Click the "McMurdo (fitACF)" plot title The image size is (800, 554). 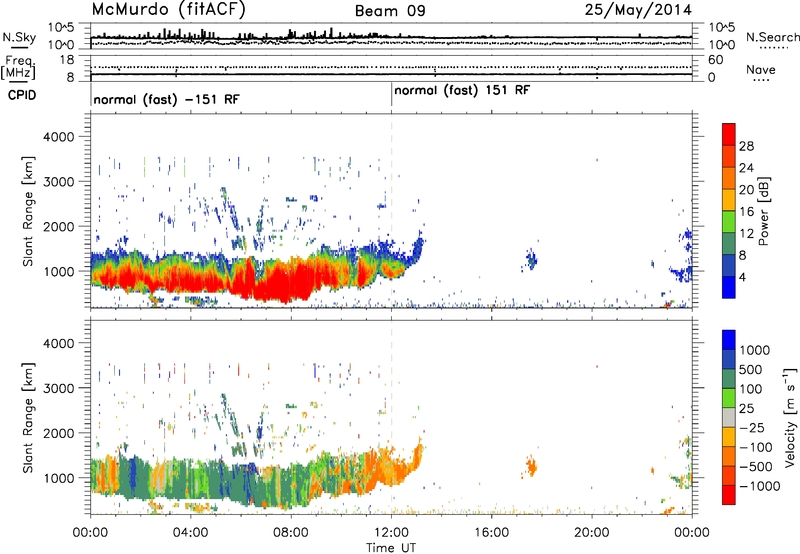(168, 10)
